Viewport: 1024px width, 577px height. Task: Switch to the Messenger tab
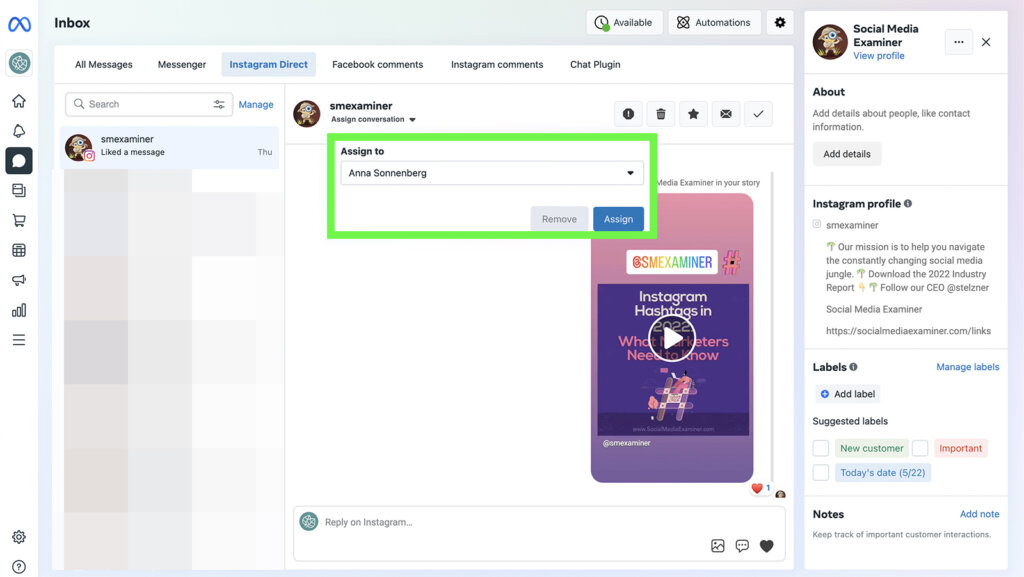tap(181, 64)
